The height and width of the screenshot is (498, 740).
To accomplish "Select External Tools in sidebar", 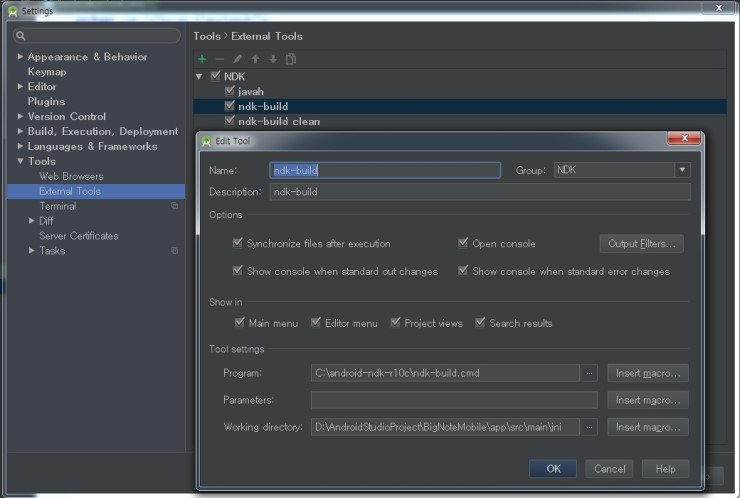I will click(96, 191).
